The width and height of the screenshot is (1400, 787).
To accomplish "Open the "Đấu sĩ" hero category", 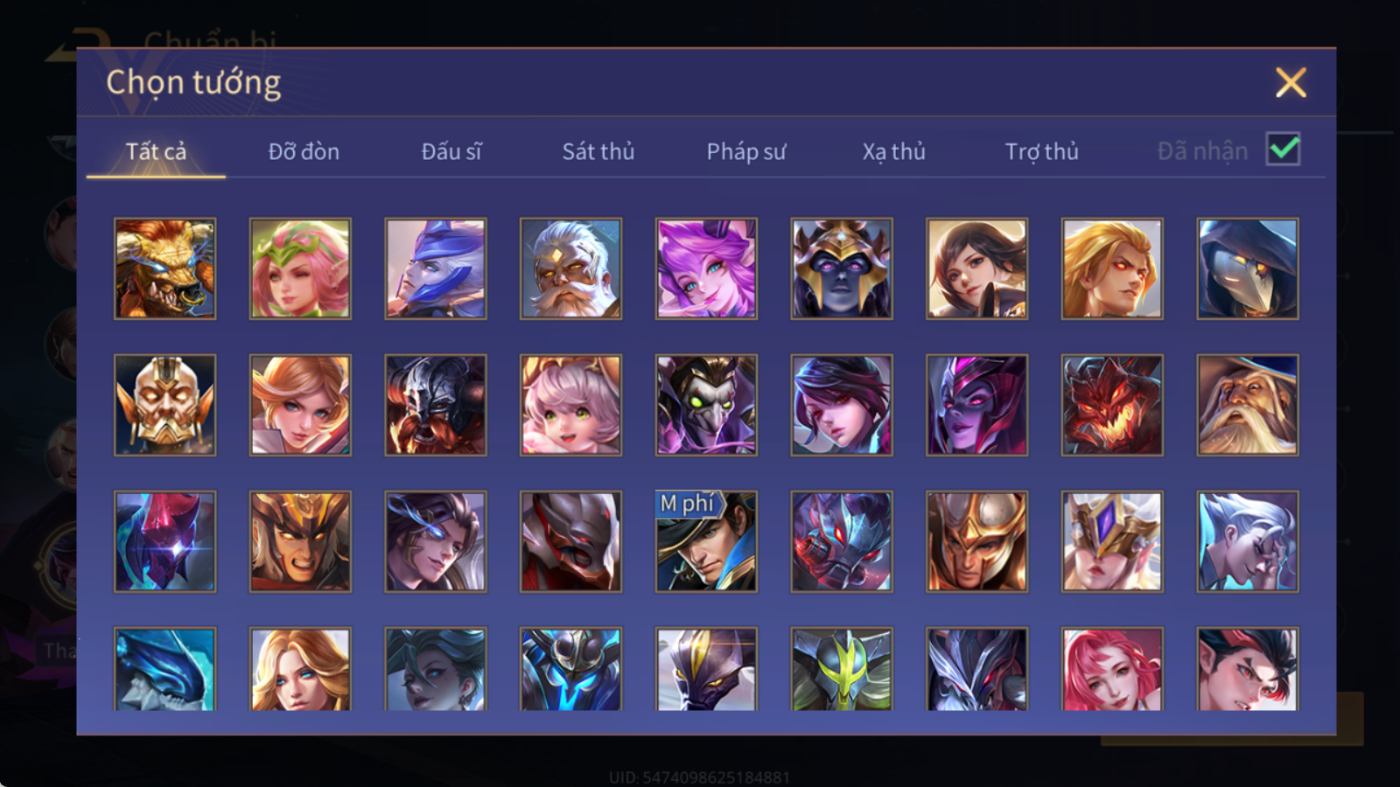I will click(451, 152).
